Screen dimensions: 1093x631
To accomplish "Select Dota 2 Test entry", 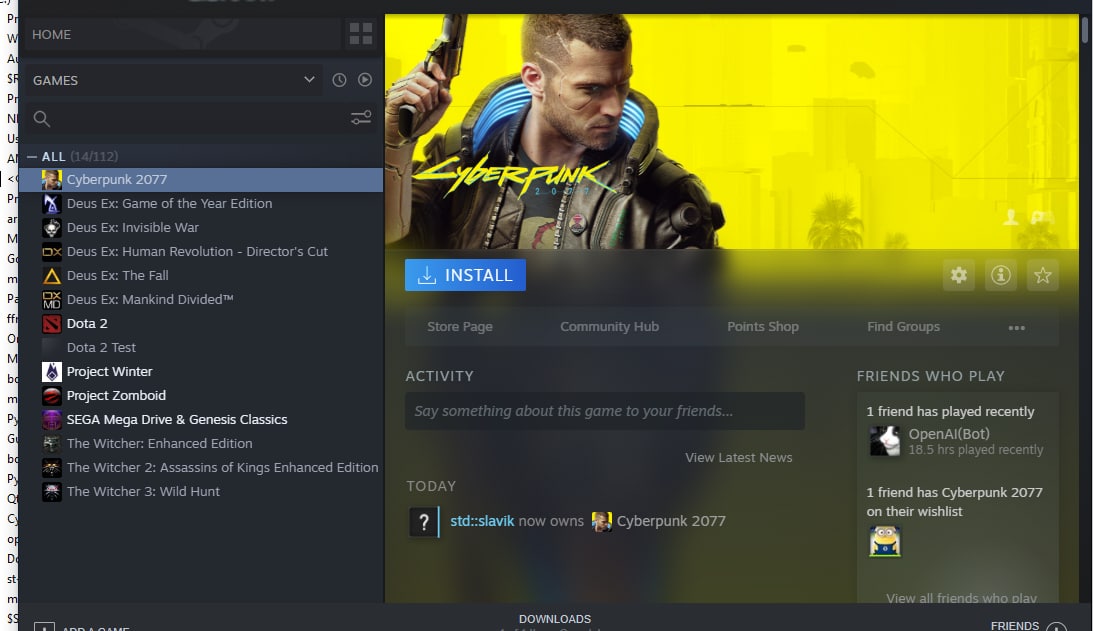I will pos(201,347).
